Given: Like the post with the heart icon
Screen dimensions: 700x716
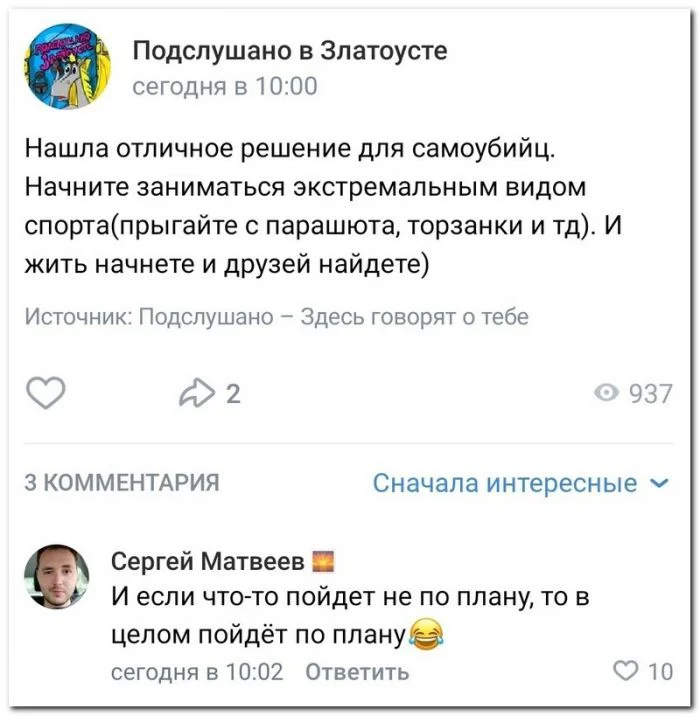Looking at the screenshot, I should coord(46,394).
